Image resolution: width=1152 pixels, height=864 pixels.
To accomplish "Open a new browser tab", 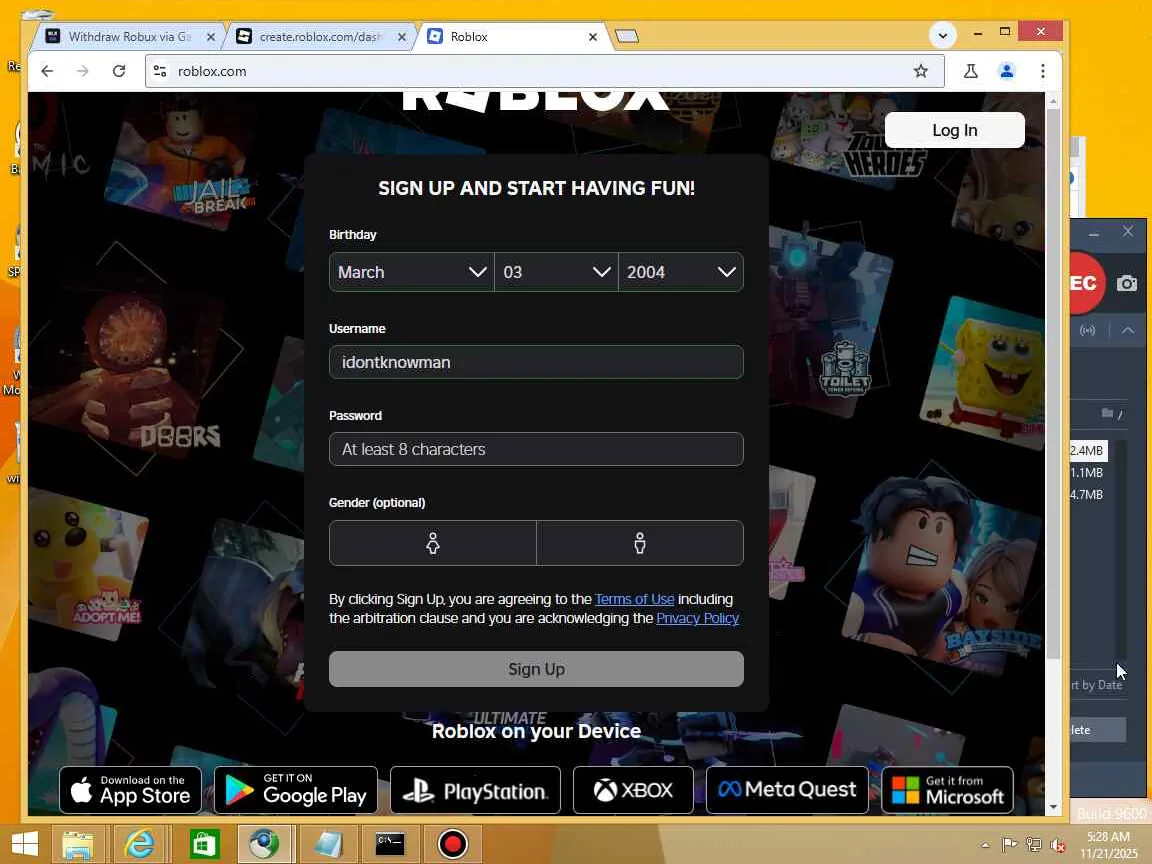I will click(627, 36).
